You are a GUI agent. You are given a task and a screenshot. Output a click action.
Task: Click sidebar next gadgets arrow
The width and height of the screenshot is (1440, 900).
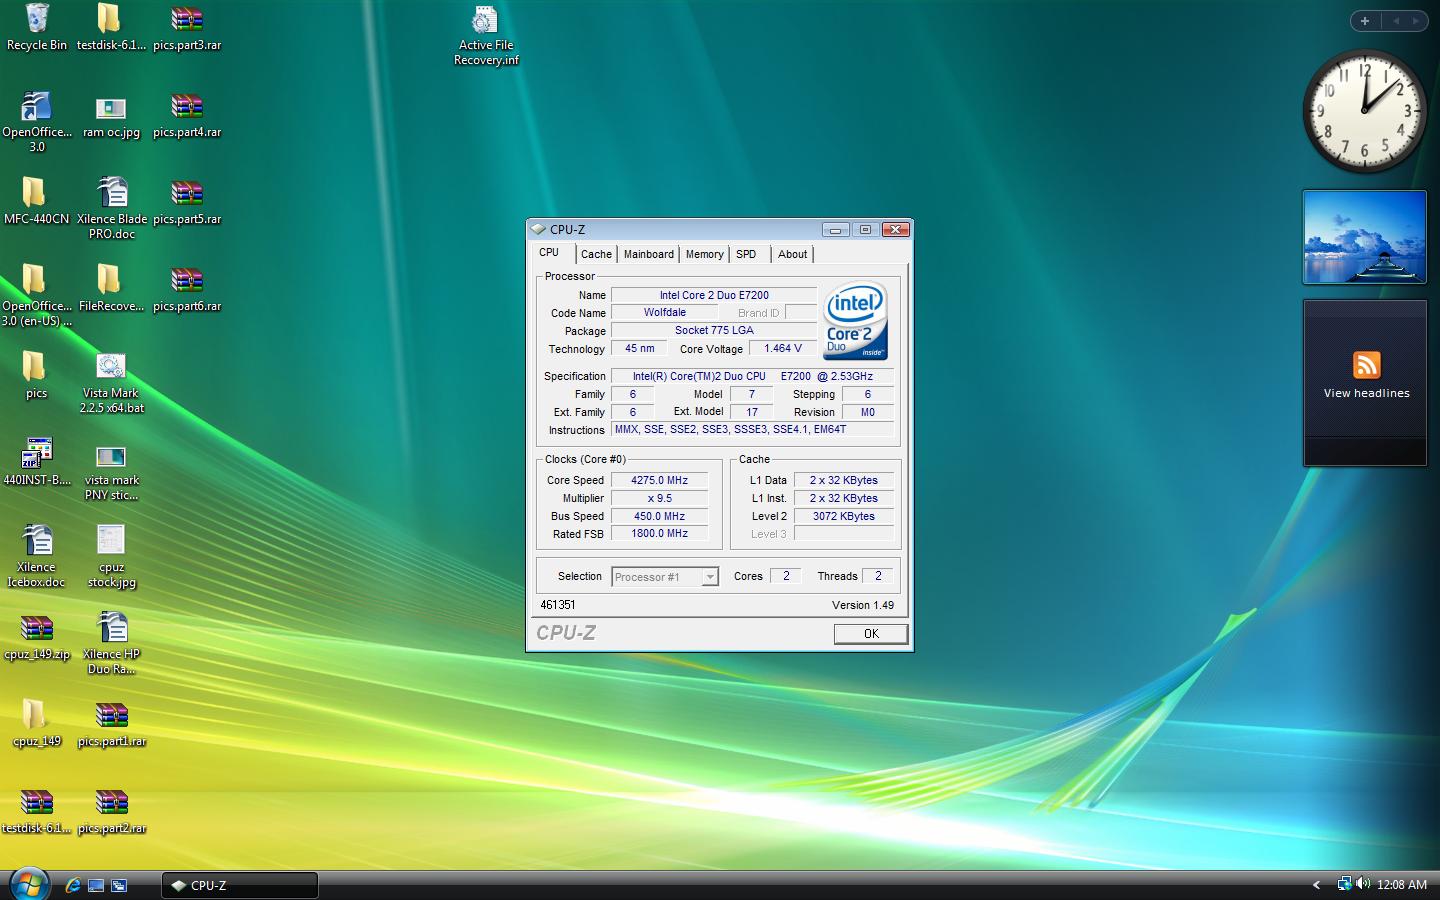click(x=1416, y=21)
